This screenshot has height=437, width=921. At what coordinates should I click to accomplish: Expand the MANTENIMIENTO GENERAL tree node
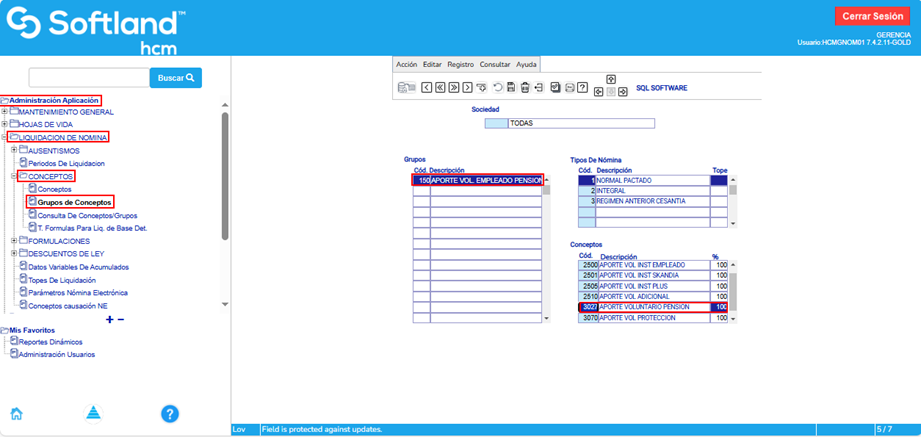[x=5, y=112]
